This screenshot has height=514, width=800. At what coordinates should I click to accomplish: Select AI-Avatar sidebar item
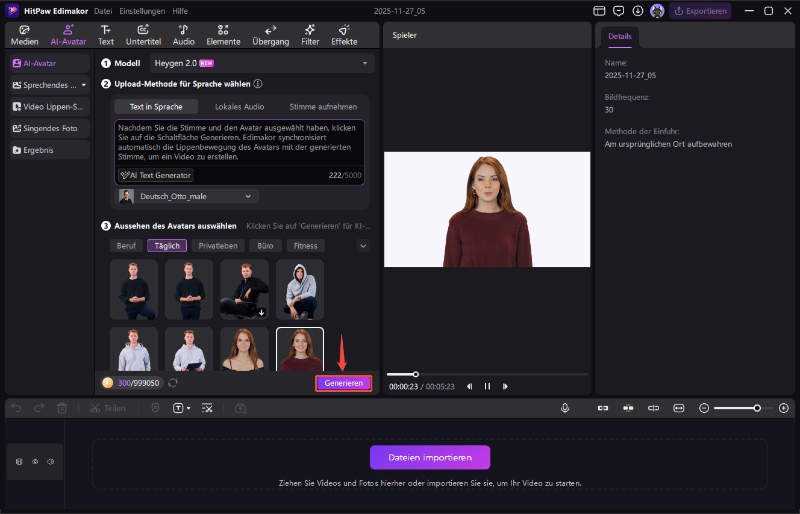49,63
